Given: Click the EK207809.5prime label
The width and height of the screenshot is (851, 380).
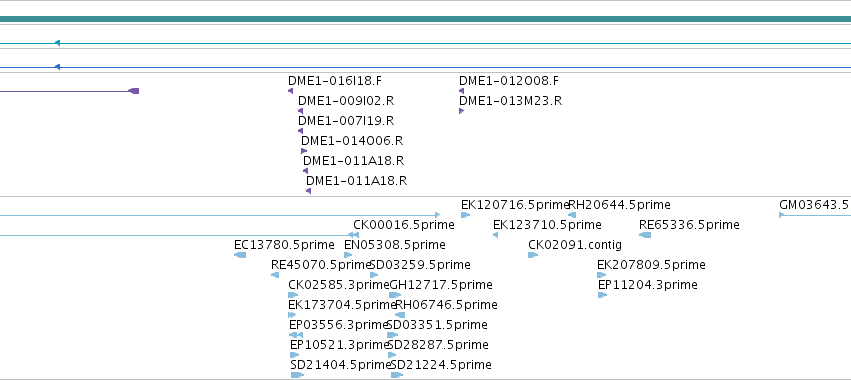Looking at the screenshot, I should 651,265.
